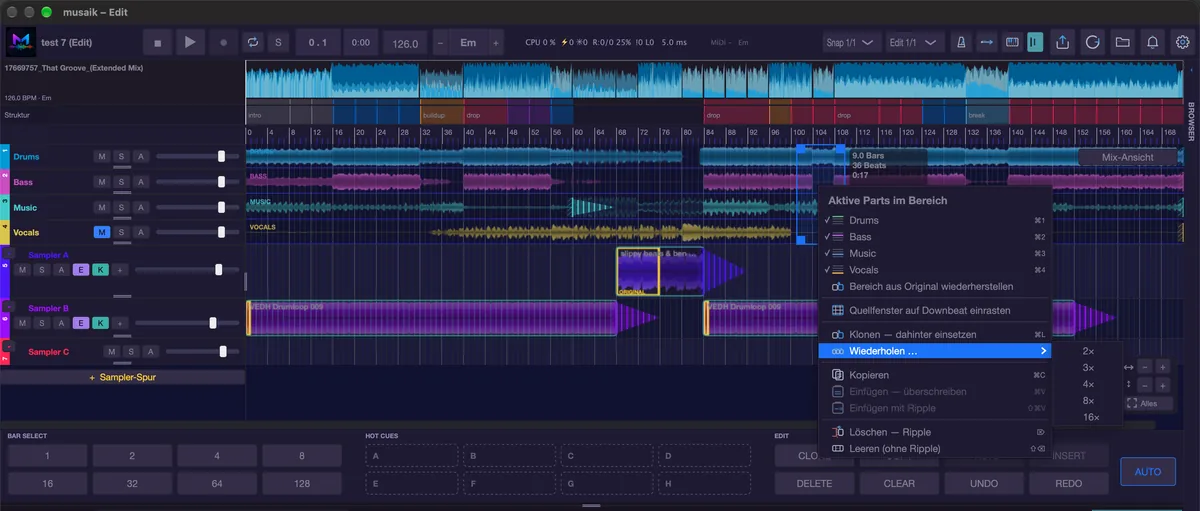Image resolution: width=1200 pixels, height=511 pixels.
Task: Select 4 bars in Bar Select
Action: pos(217,456)
